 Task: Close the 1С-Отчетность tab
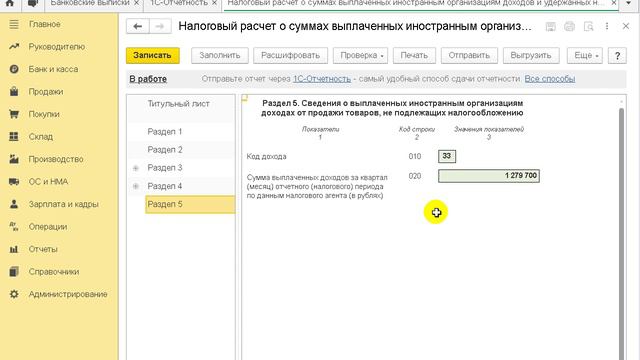point(214,3)
